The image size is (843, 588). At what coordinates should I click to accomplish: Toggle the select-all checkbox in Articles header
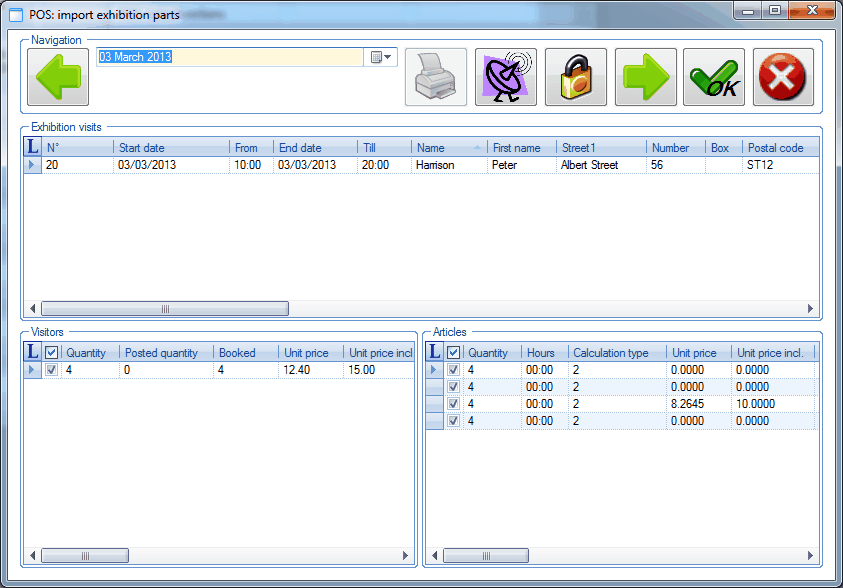click(454, 353)
